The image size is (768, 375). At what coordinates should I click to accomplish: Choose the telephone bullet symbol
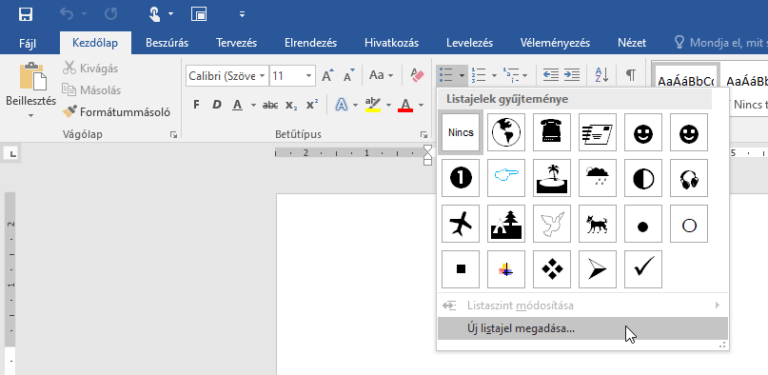click(x=552, y=132)
